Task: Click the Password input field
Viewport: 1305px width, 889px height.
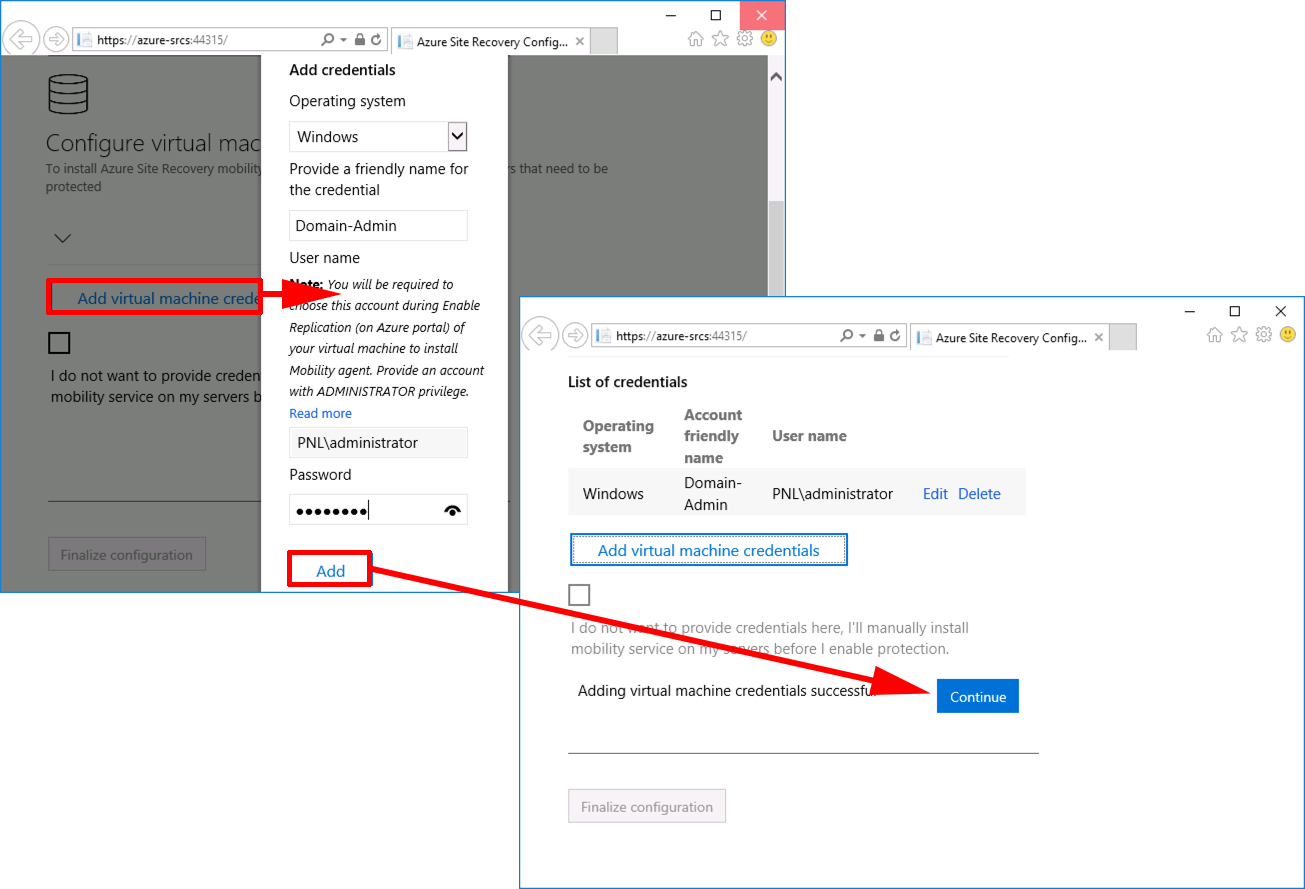Action: click(378, 510)
